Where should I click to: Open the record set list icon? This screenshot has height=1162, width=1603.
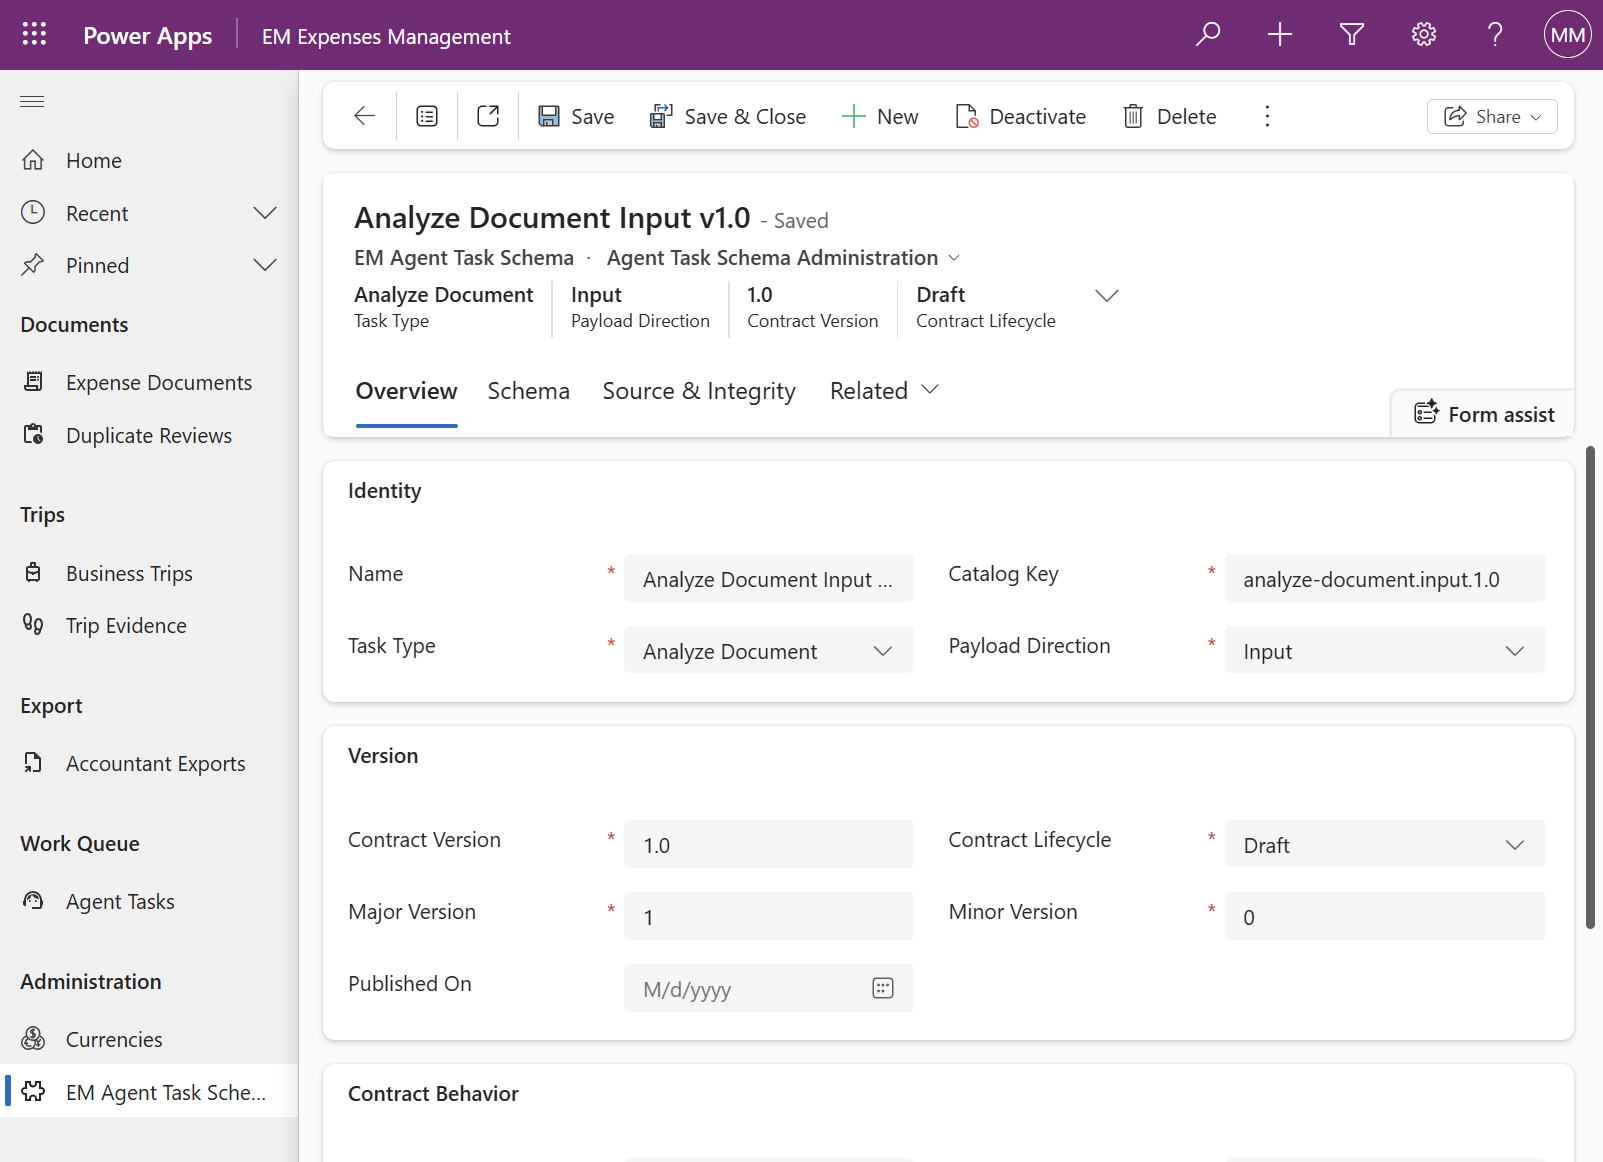(x=427, y=116)
